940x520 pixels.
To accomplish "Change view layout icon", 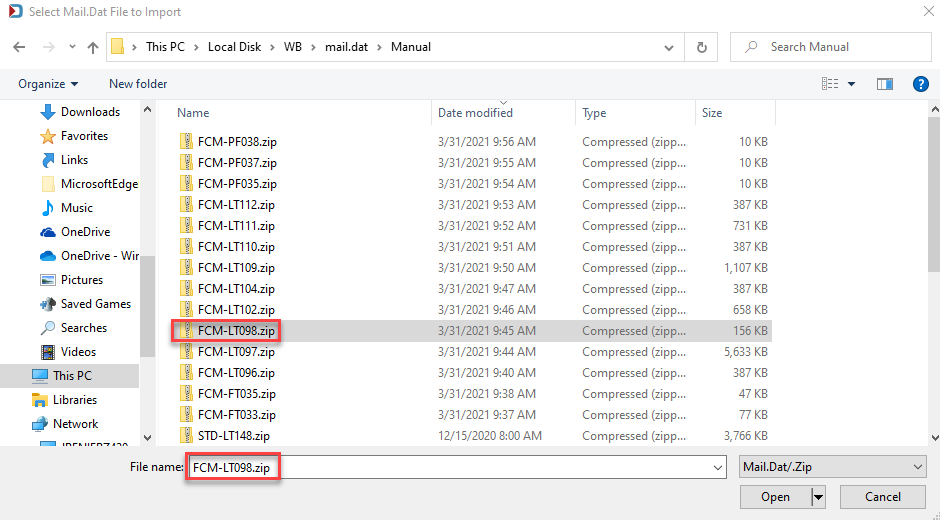I will [830, 84].
